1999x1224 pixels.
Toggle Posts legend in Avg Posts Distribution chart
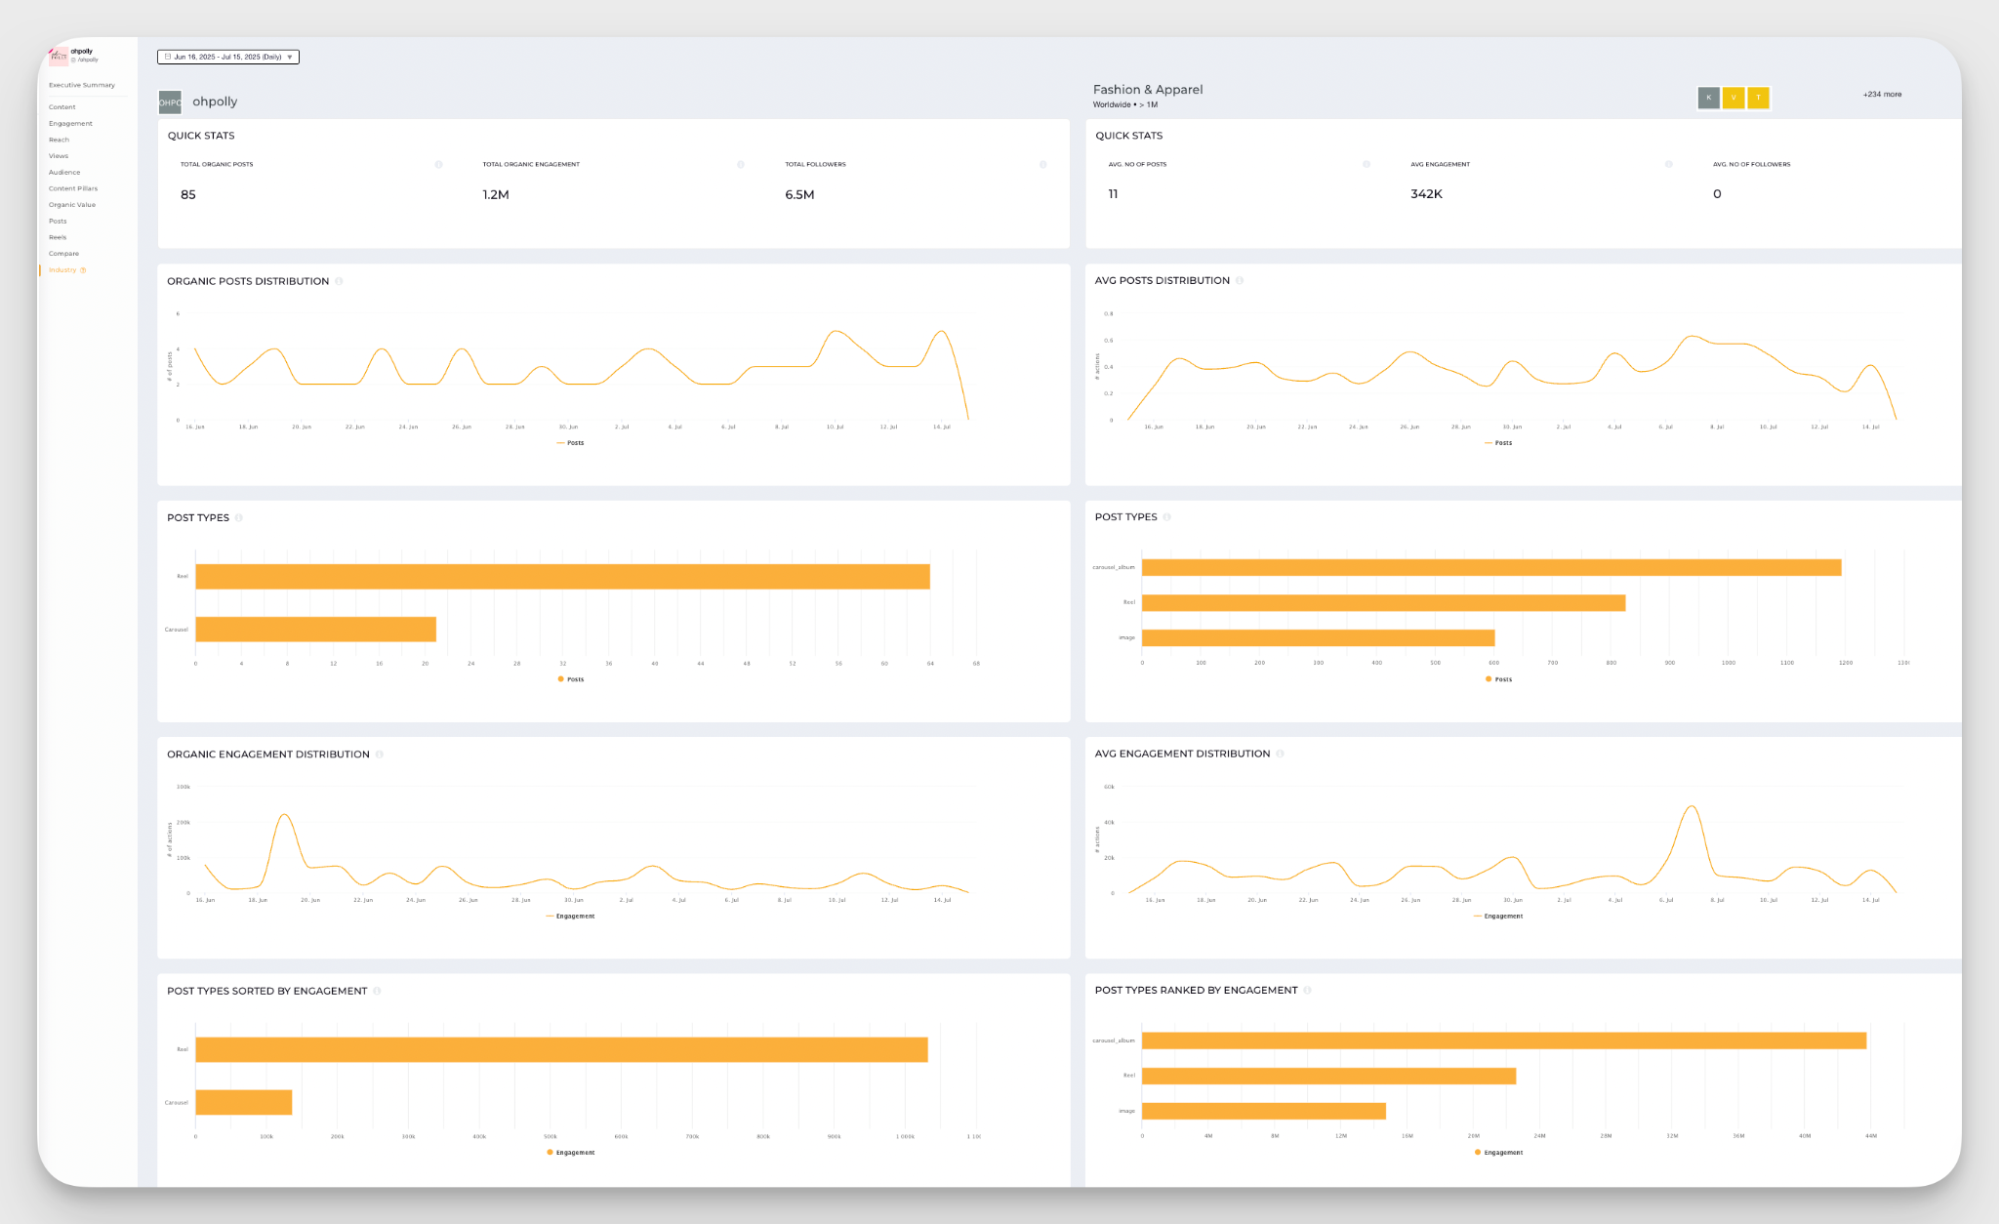1499,443
